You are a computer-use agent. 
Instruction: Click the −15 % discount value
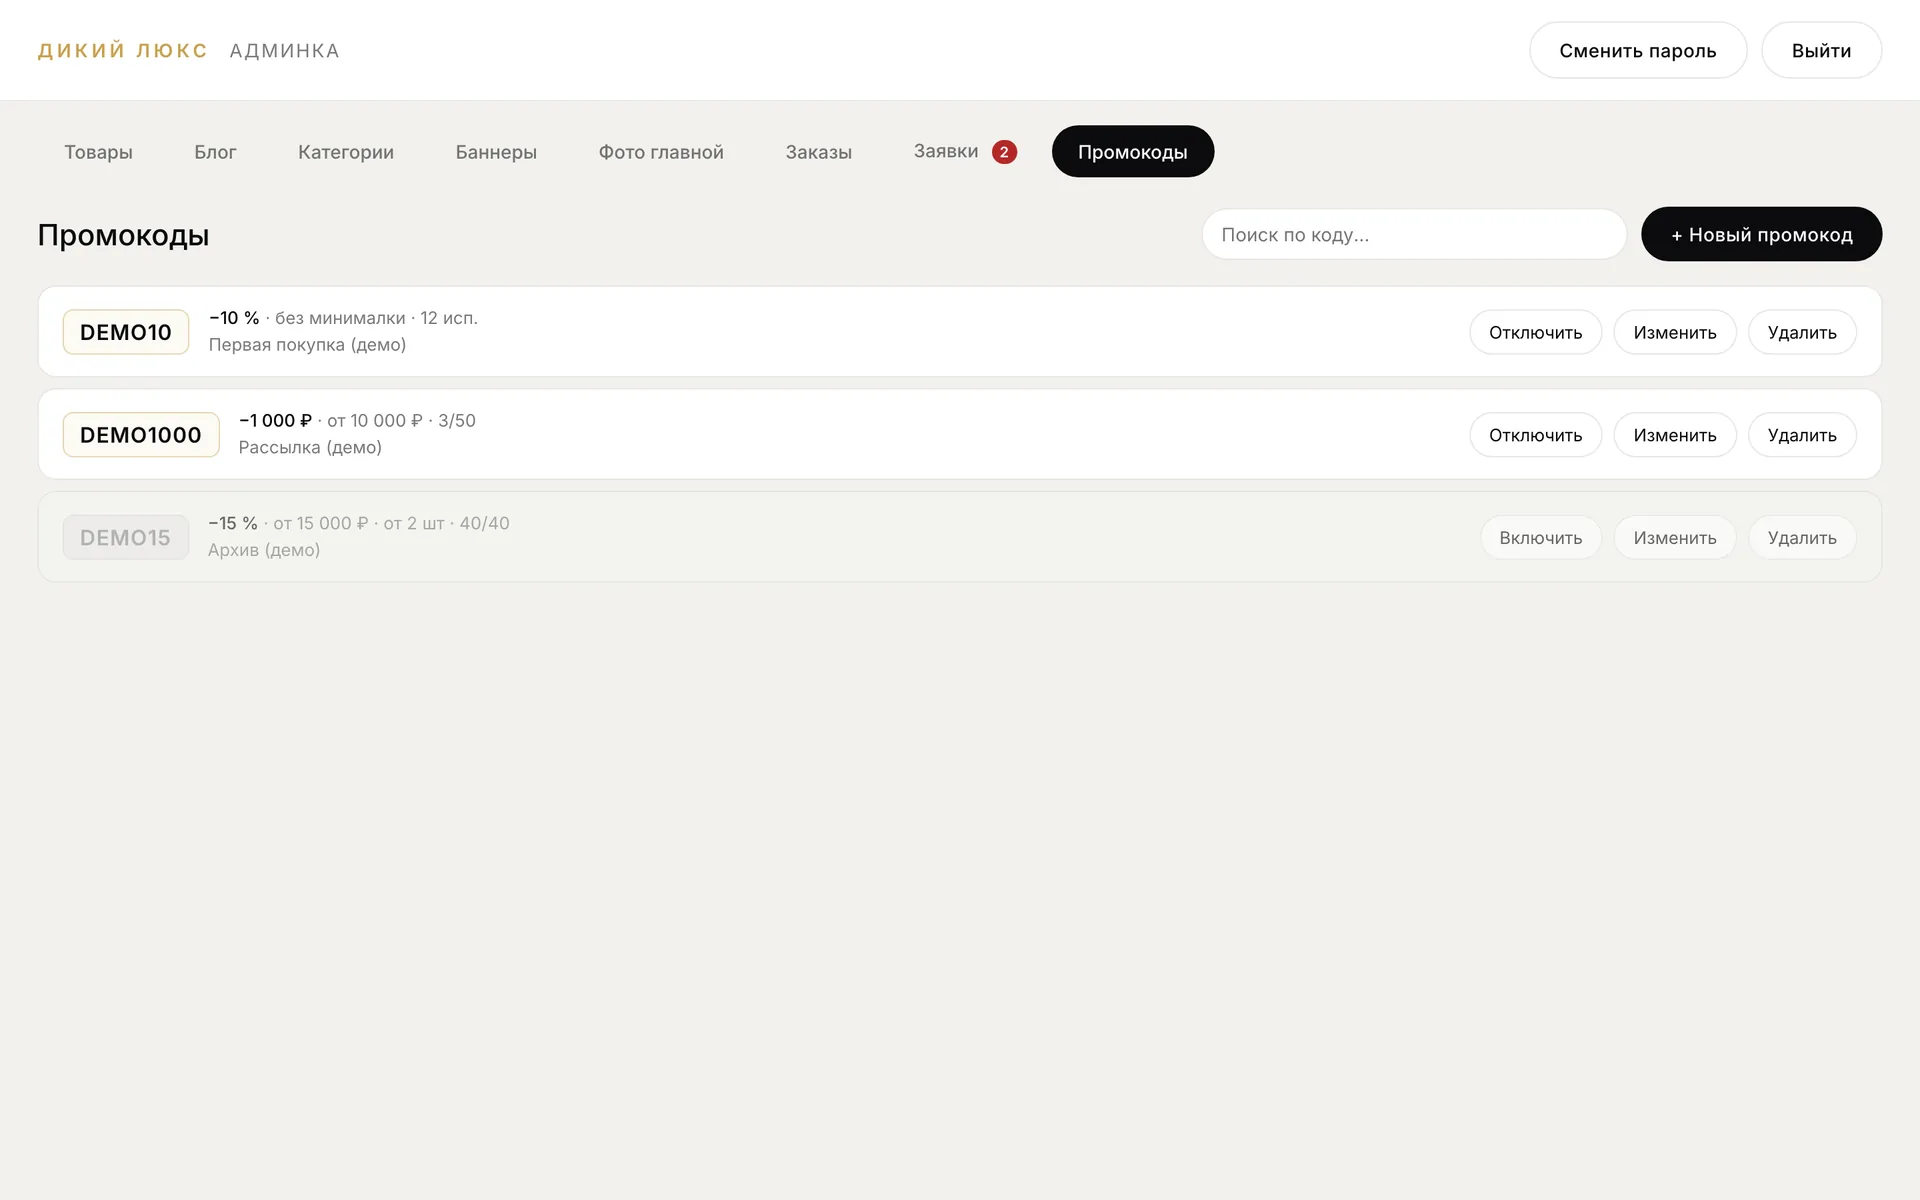(233, 523)
